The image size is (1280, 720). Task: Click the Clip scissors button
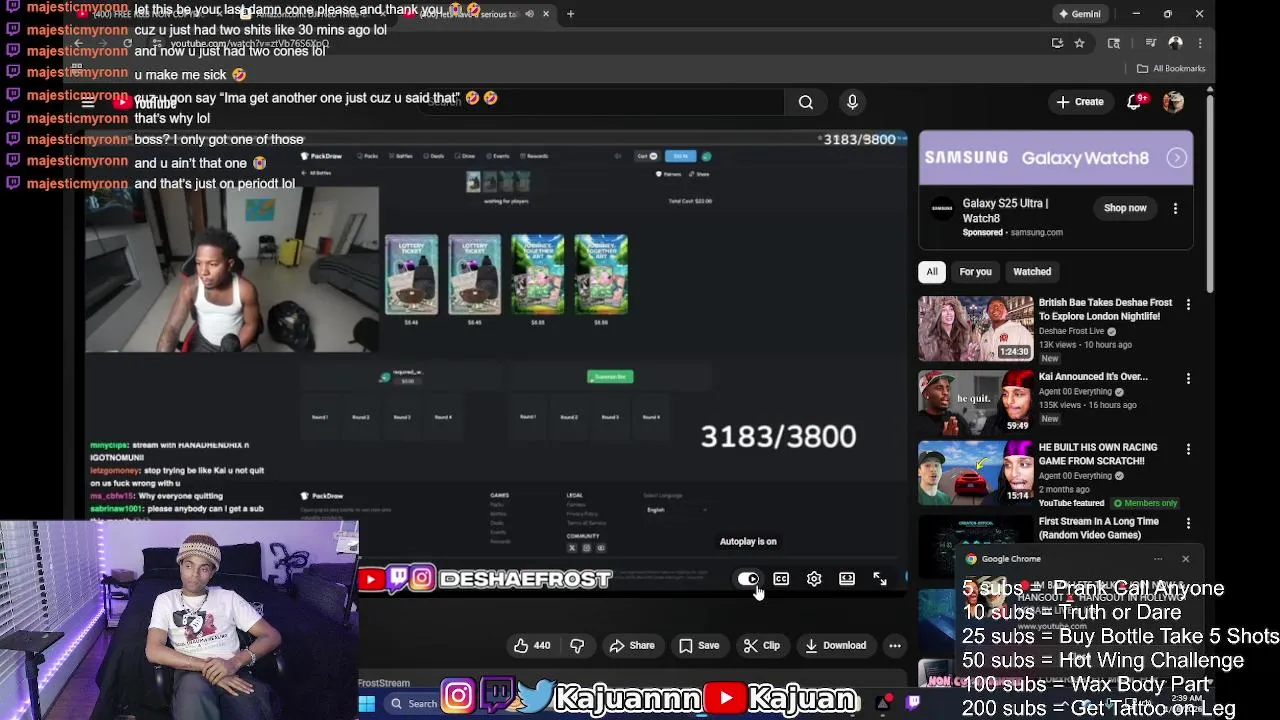[762, 646]
